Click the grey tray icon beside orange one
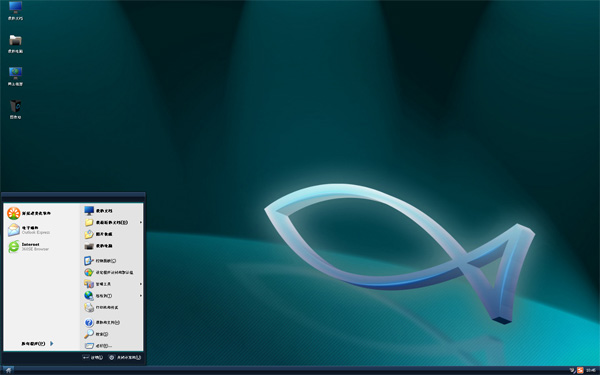This screenshot has height=375, width=600. [x=573, y=370]
